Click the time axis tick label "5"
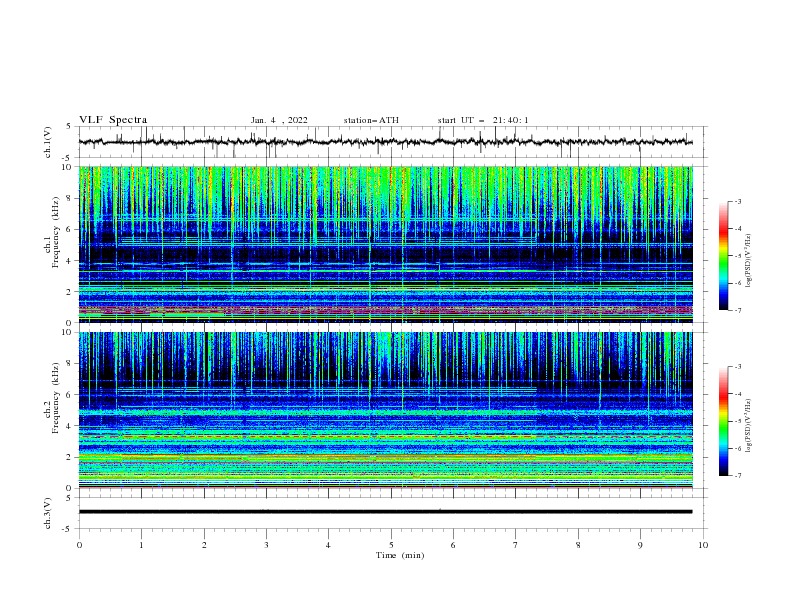 click(x=391, y=545)
